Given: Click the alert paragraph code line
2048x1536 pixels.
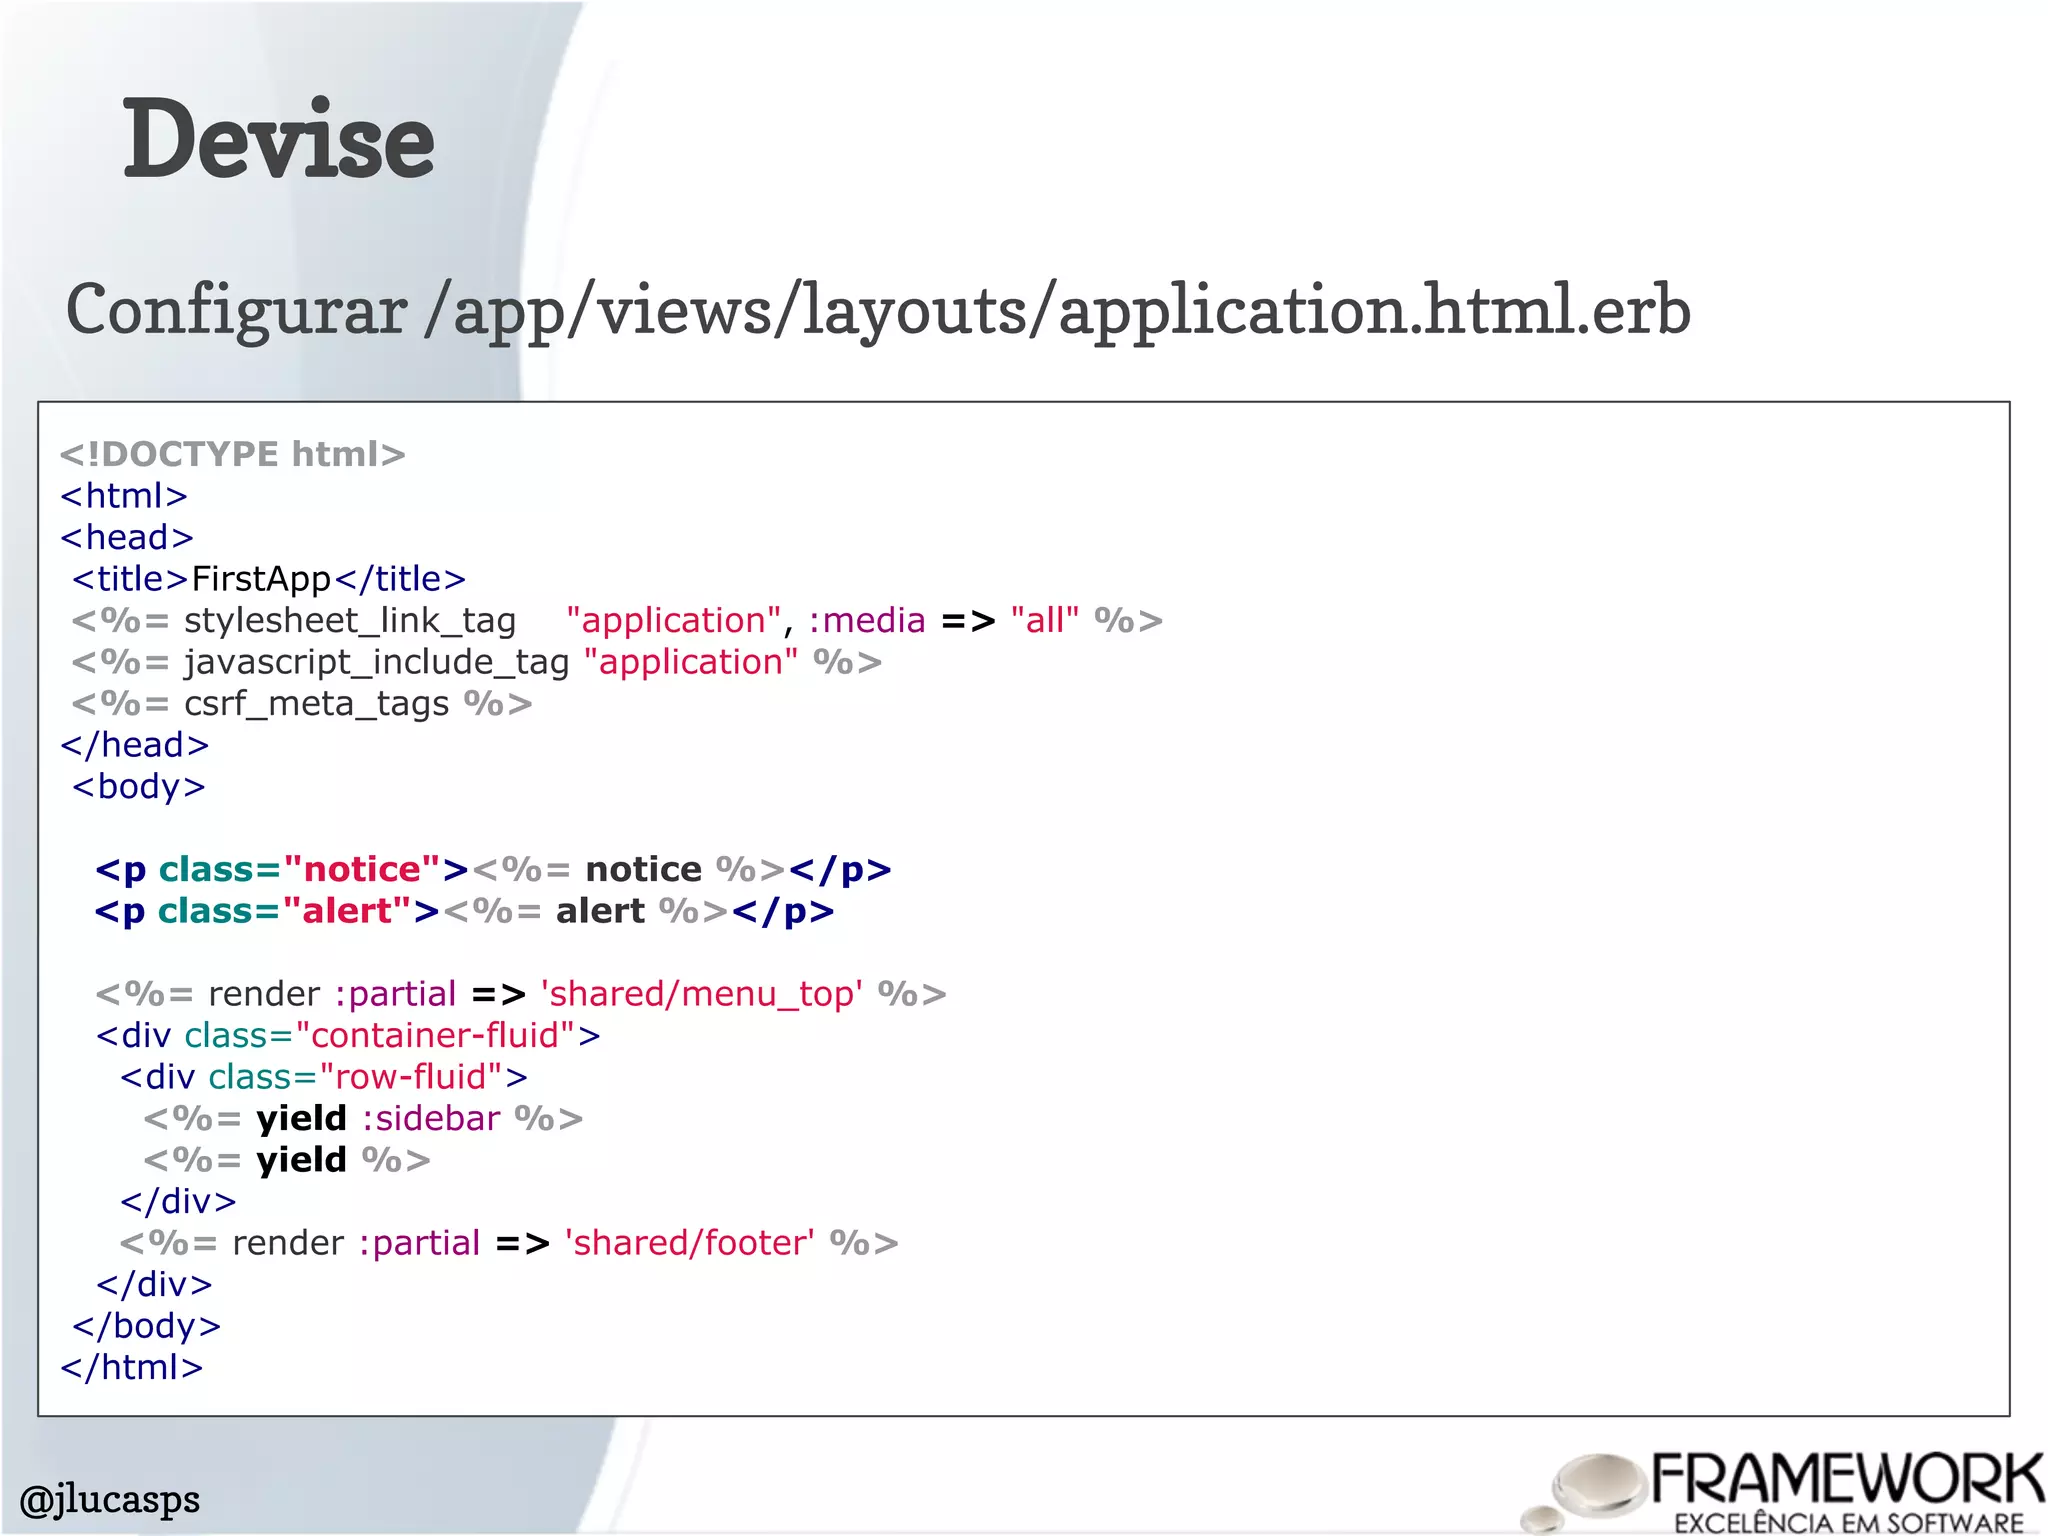Looking at the screenshot, I should coord(464,911).
